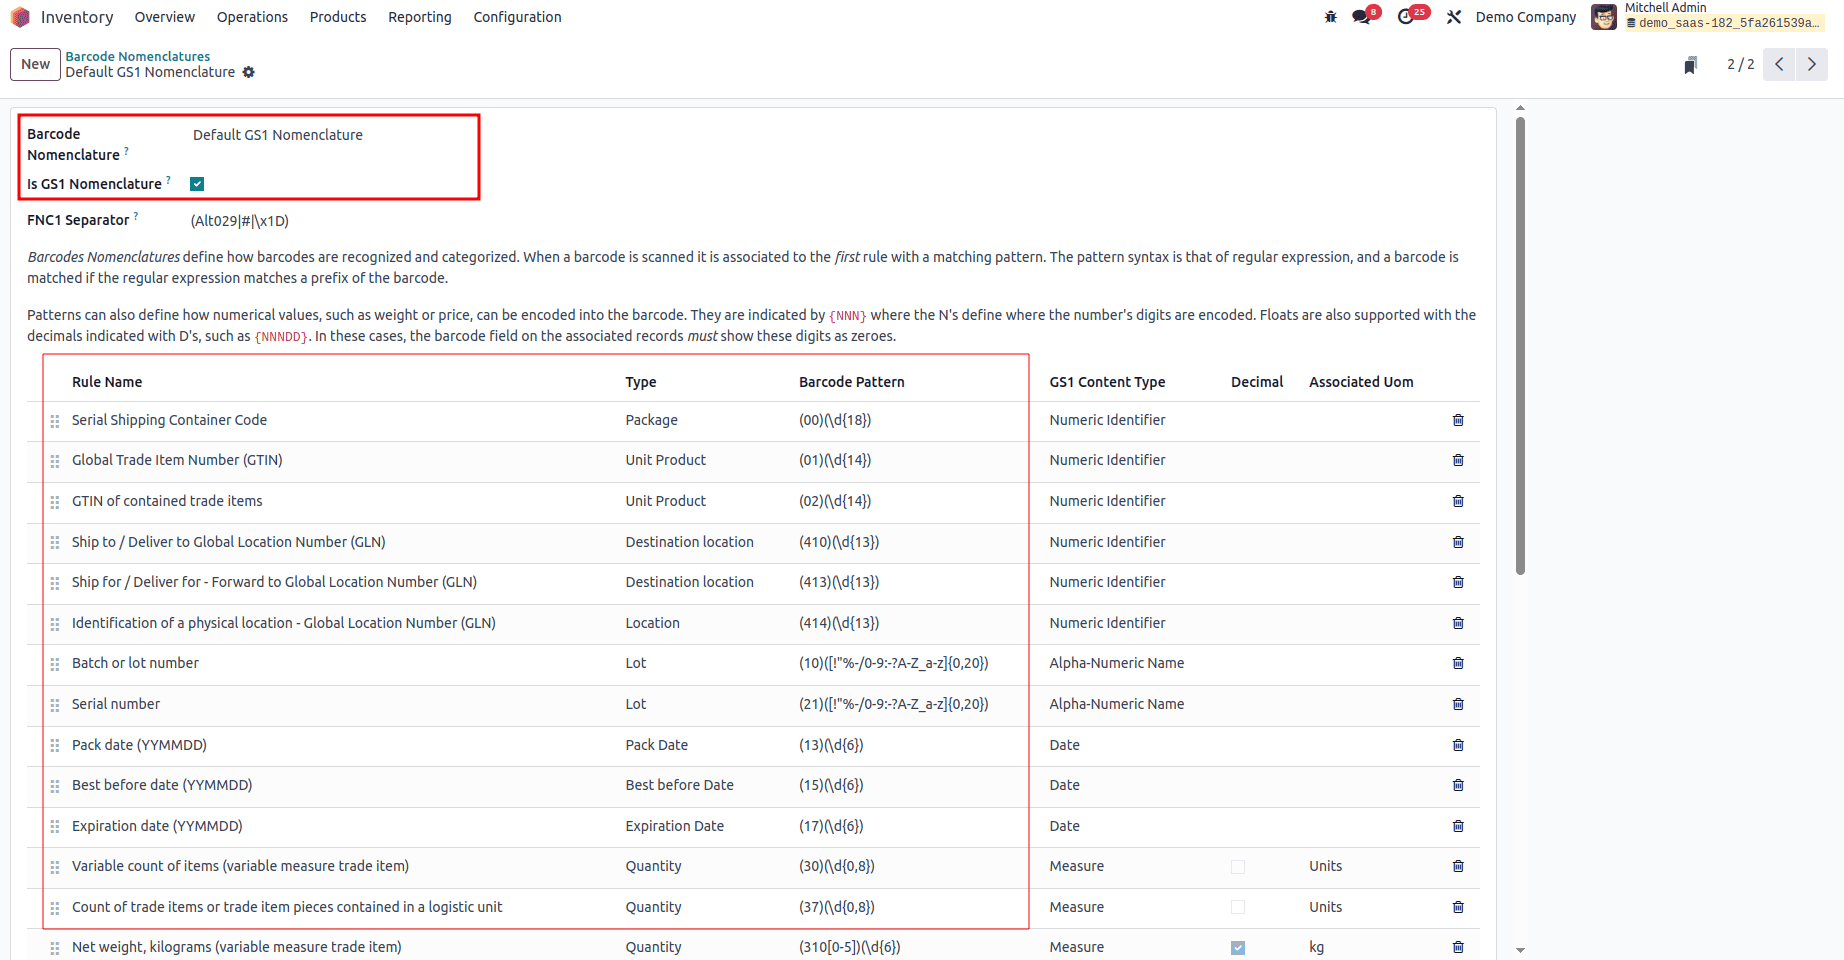Delete the Count of trade items rule
This screenshot has height=960, width=1844.
tap(1458, 907)
